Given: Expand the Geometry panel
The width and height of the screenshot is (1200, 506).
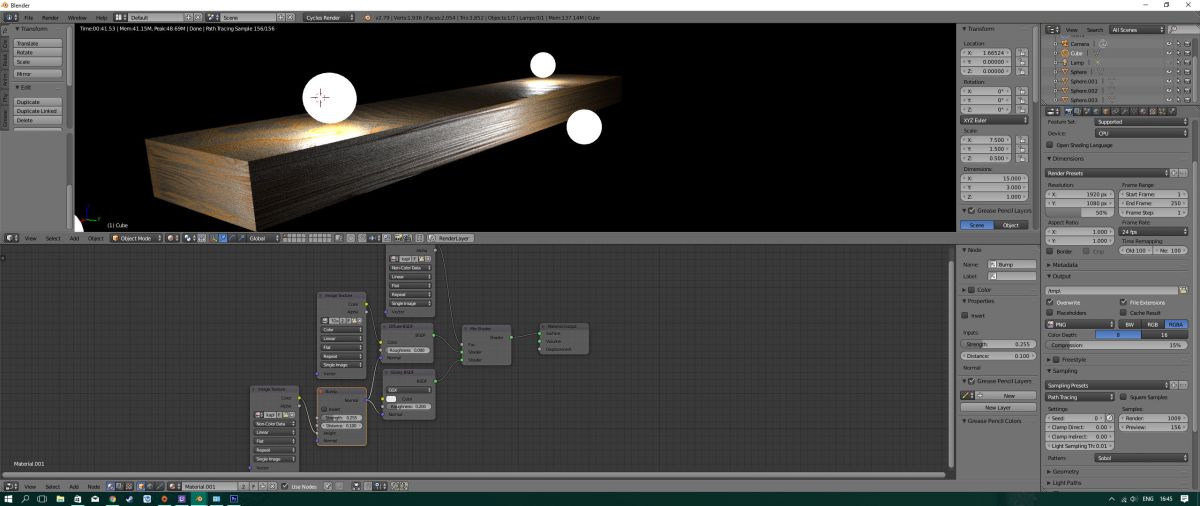Looking at the screenshot, I should click(1065, 471).
